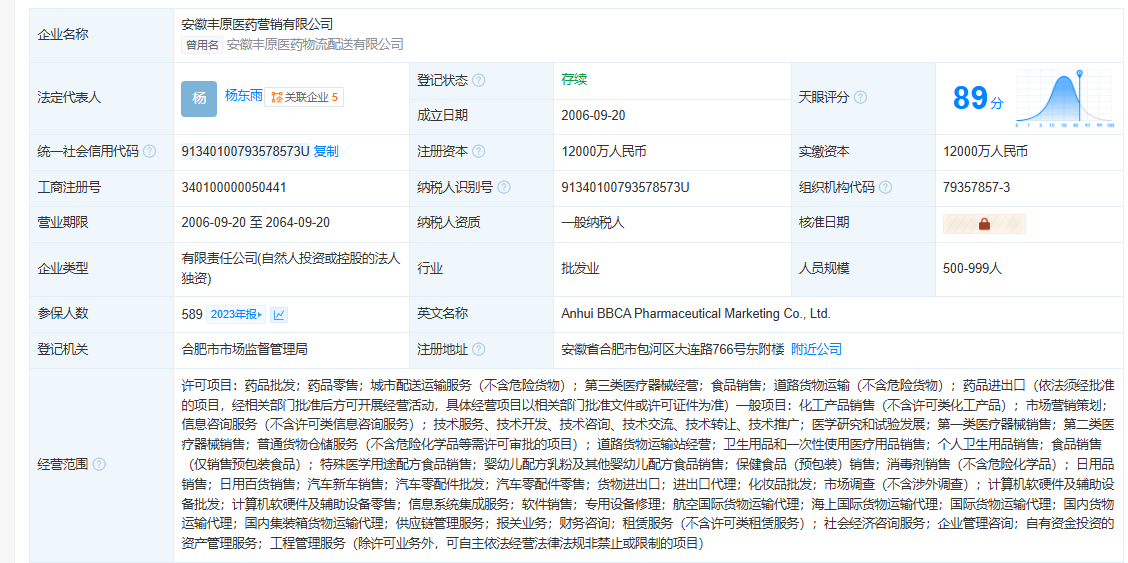
Task: Click the locked 核准日期 padlock icon
Action: (984, 224)
